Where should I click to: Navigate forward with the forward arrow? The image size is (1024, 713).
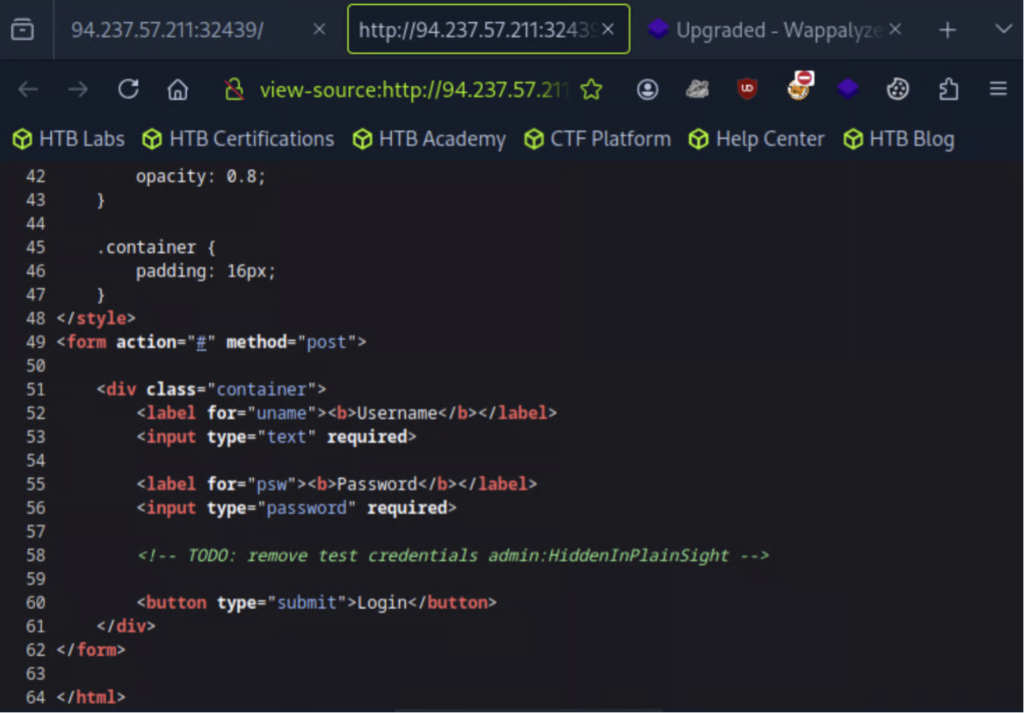78,89
